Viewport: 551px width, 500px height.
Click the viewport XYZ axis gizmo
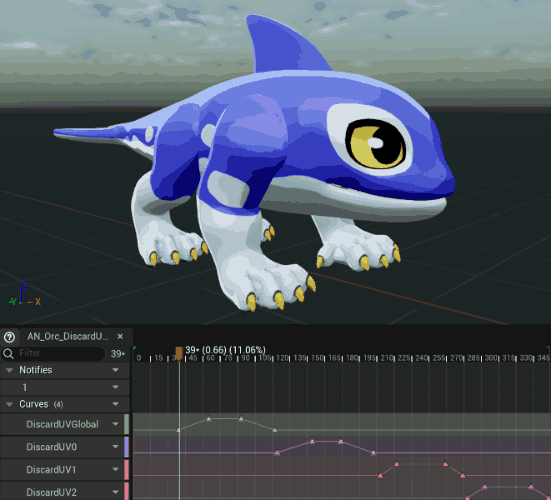pyautogui.click(x=25, y=294)
